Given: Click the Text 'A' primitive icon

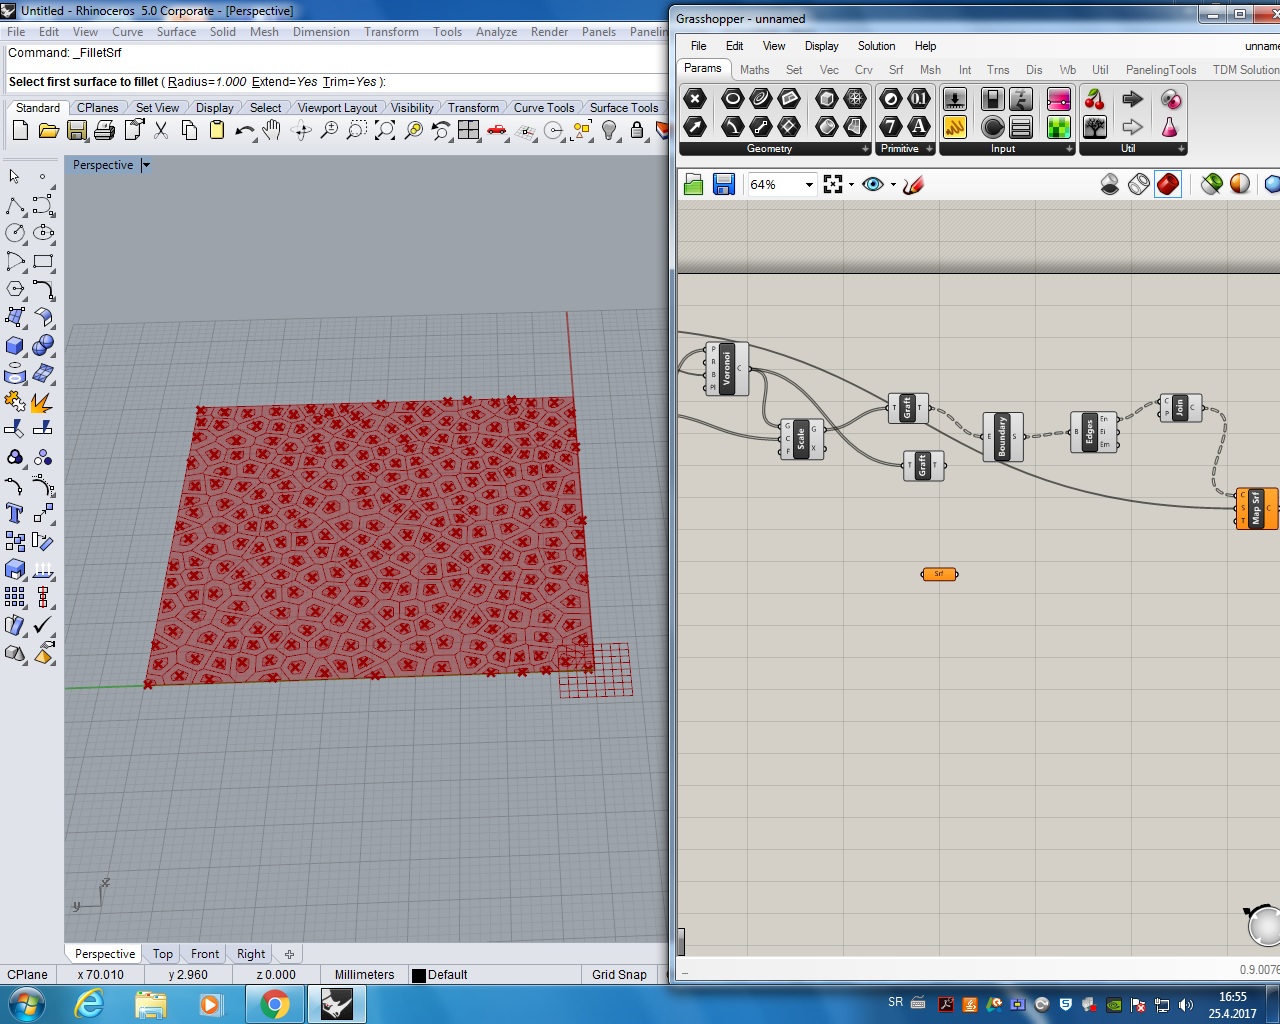Looking at the screenshot, I should [919, 126].
